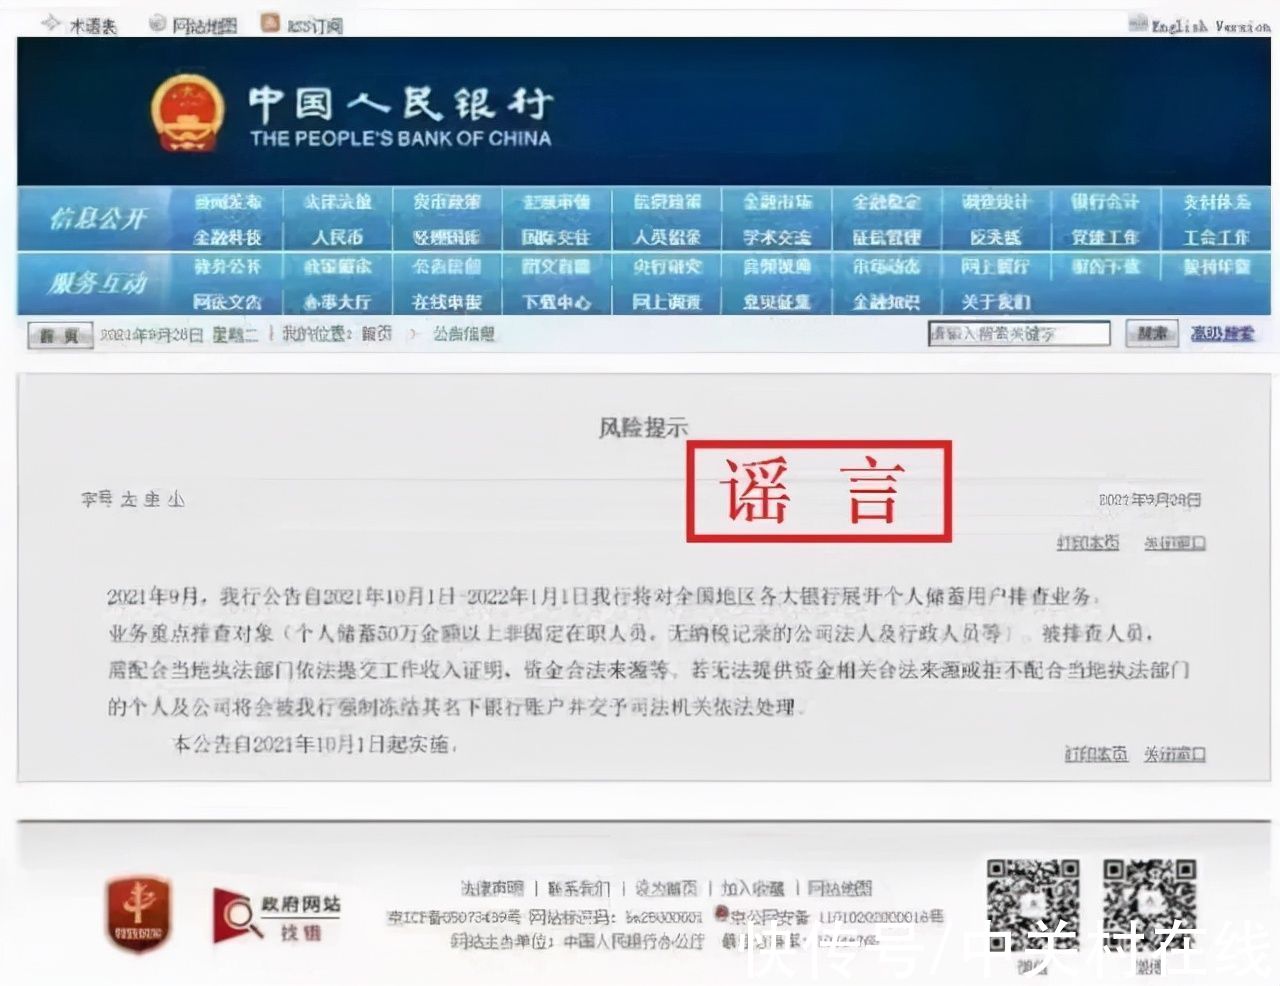Open the 网站地图 link in top bar
The height and width of the screenshot is (986, 1280).
204,26
